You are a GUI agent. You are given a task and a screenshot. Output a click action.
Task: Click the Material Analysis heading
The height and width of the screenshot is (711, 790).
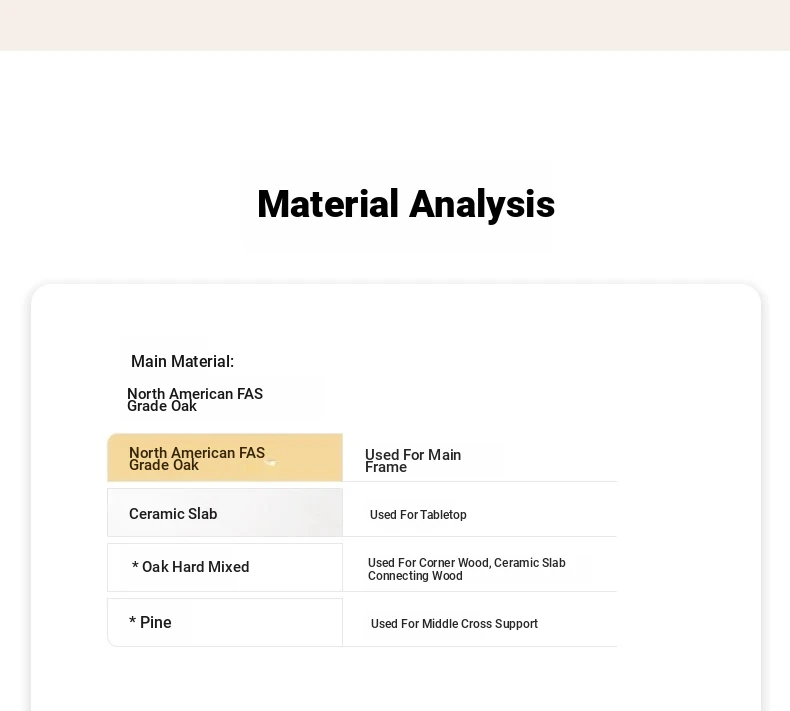(x=405, y=204)
